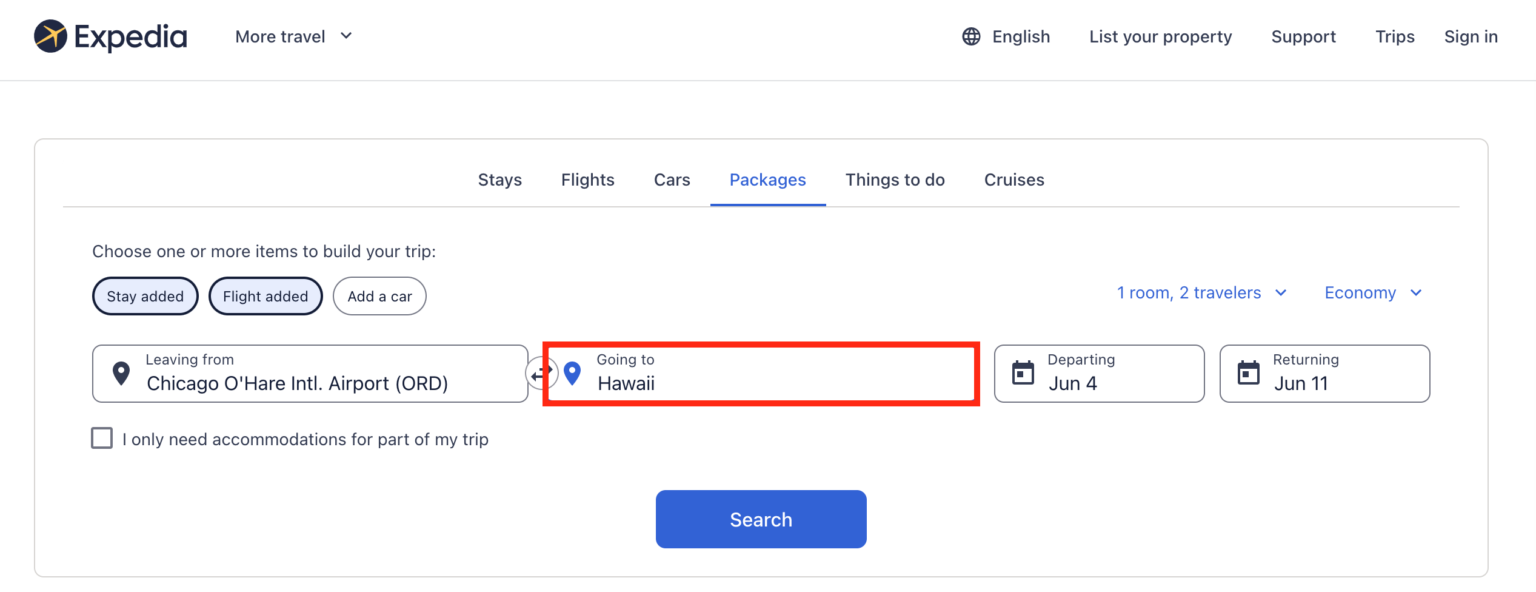Switch to the Flights tab
This screenshot has height=592, width=1536.
(587, 180)
